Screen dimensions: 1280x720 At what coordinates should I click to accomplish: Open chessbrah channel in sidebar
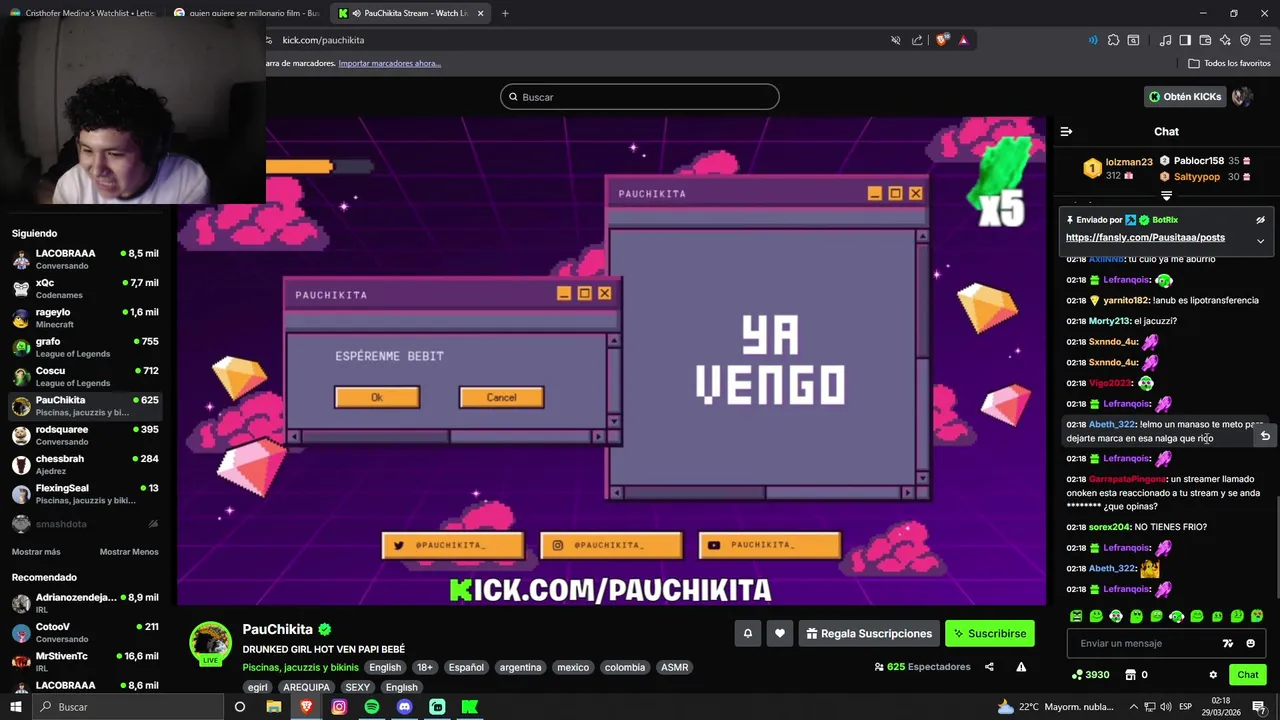point(85,464)
